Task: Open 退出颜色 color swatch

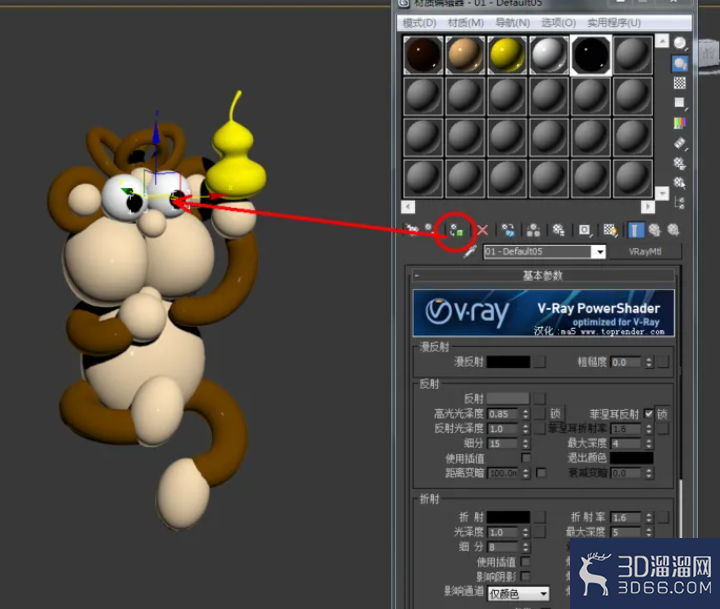Action: pyautogui.click(x=631, y=458)
